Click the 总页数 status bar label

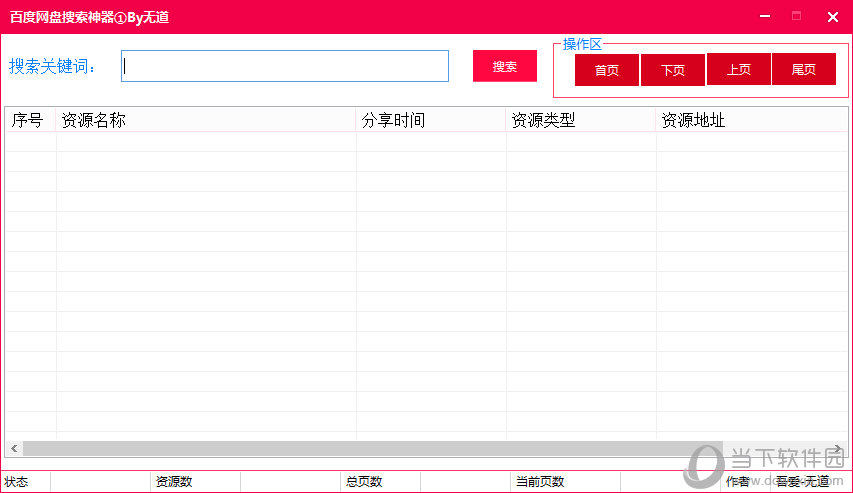[x=364, y=482]
